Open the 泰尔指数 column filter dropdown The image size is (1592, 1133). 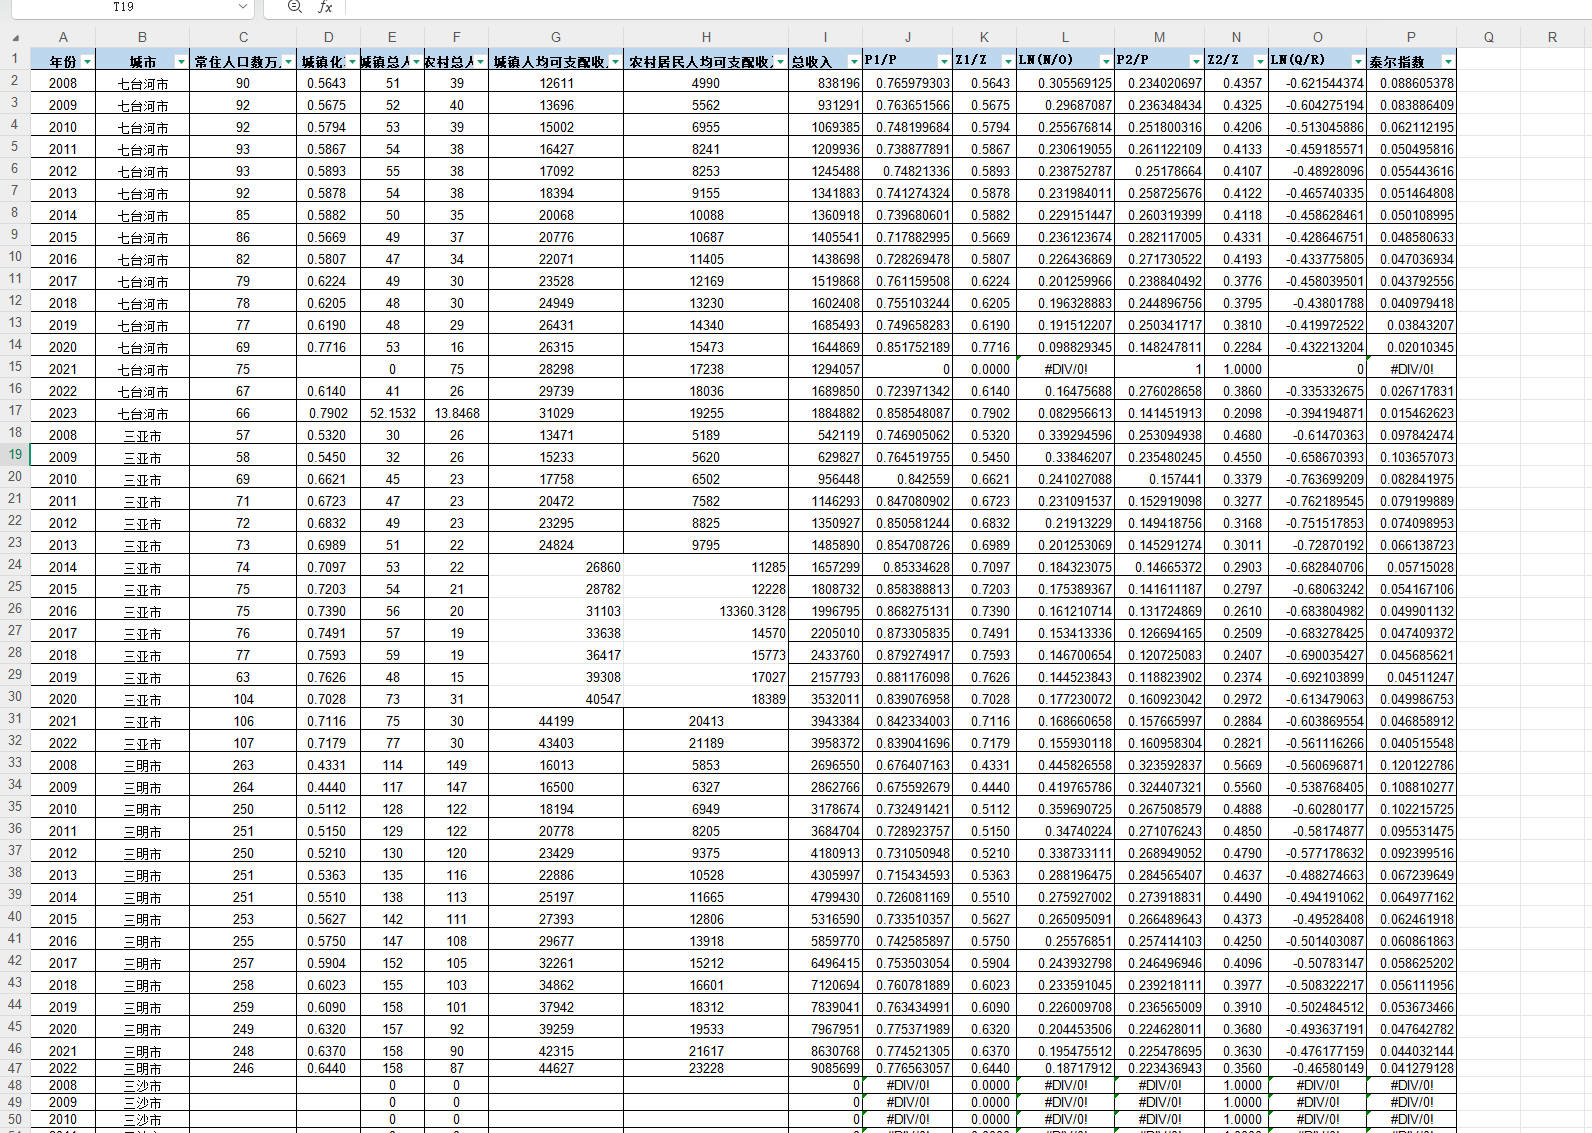point(1447,61)
